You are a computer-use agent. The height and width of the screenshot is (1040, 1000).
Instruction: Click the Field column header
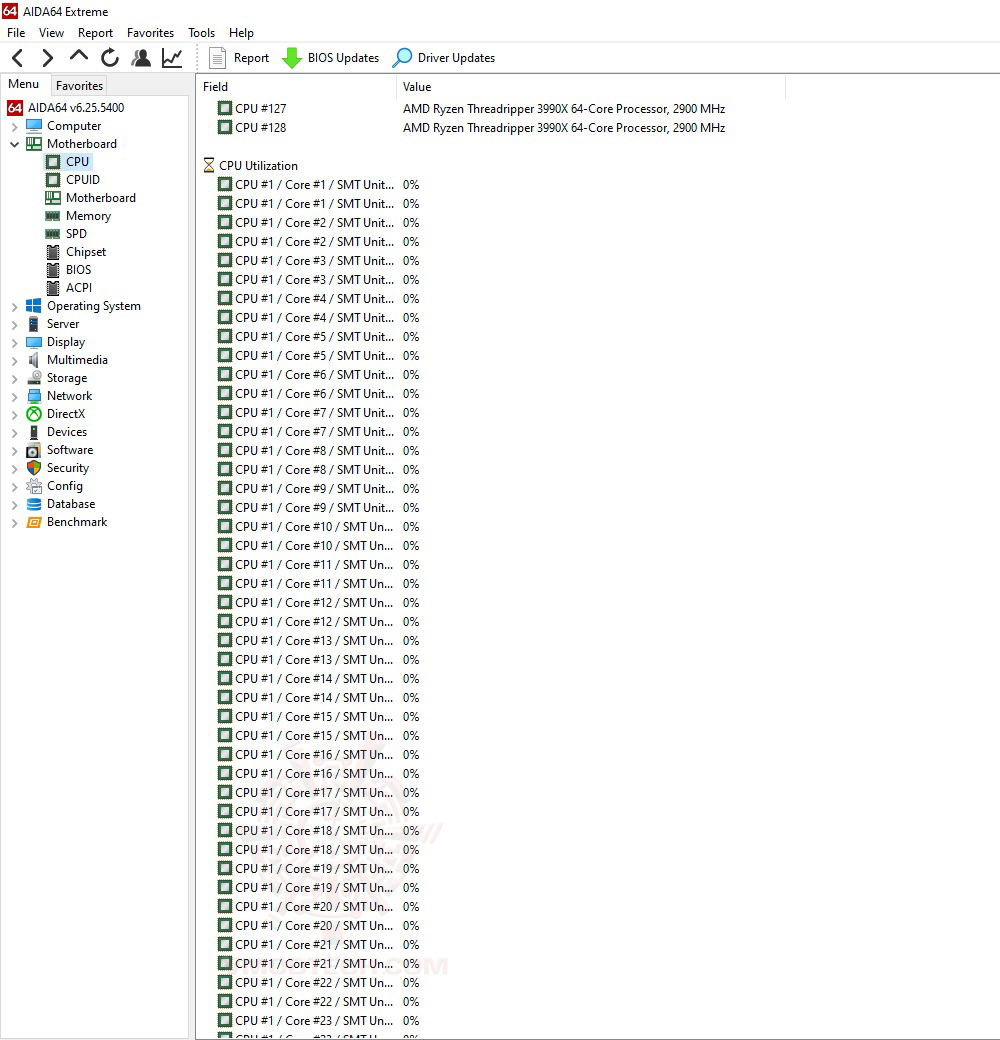tap(296, 87)
